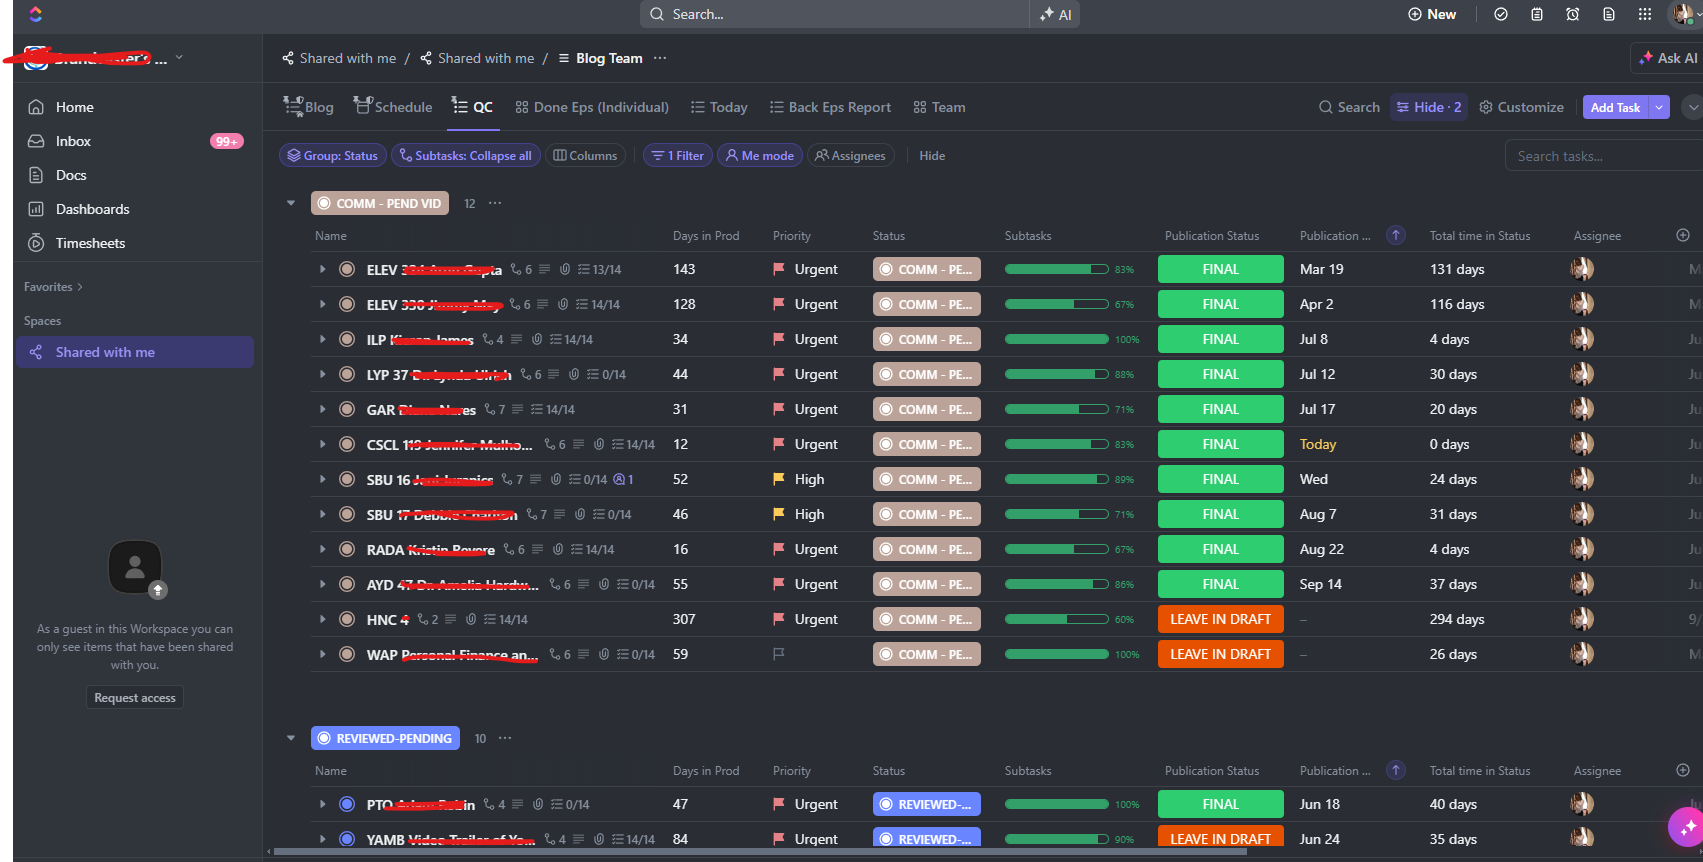Add a column in the COMM - PEND VID group
Viewport: 1703px width, 862px height.
pos(1683,235)
